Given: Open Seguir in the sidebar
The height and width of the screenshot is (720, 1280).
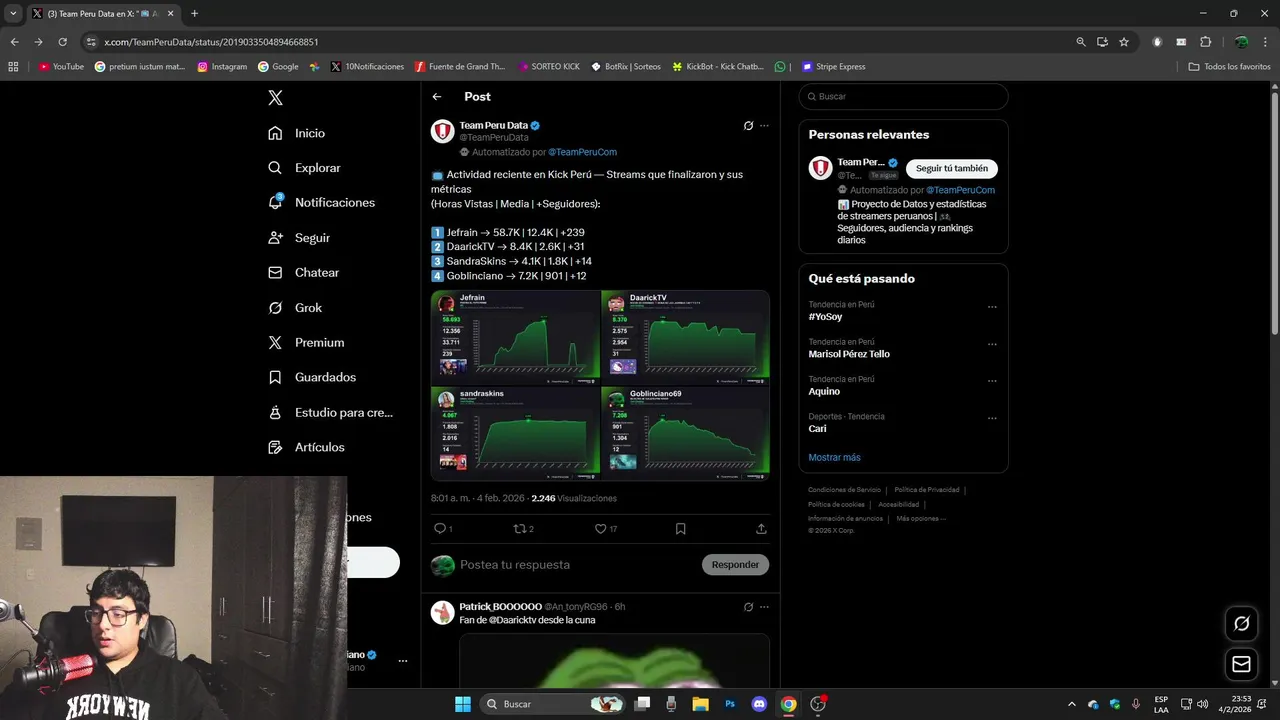Looking at the screenshot, I should tap(298, 238).
